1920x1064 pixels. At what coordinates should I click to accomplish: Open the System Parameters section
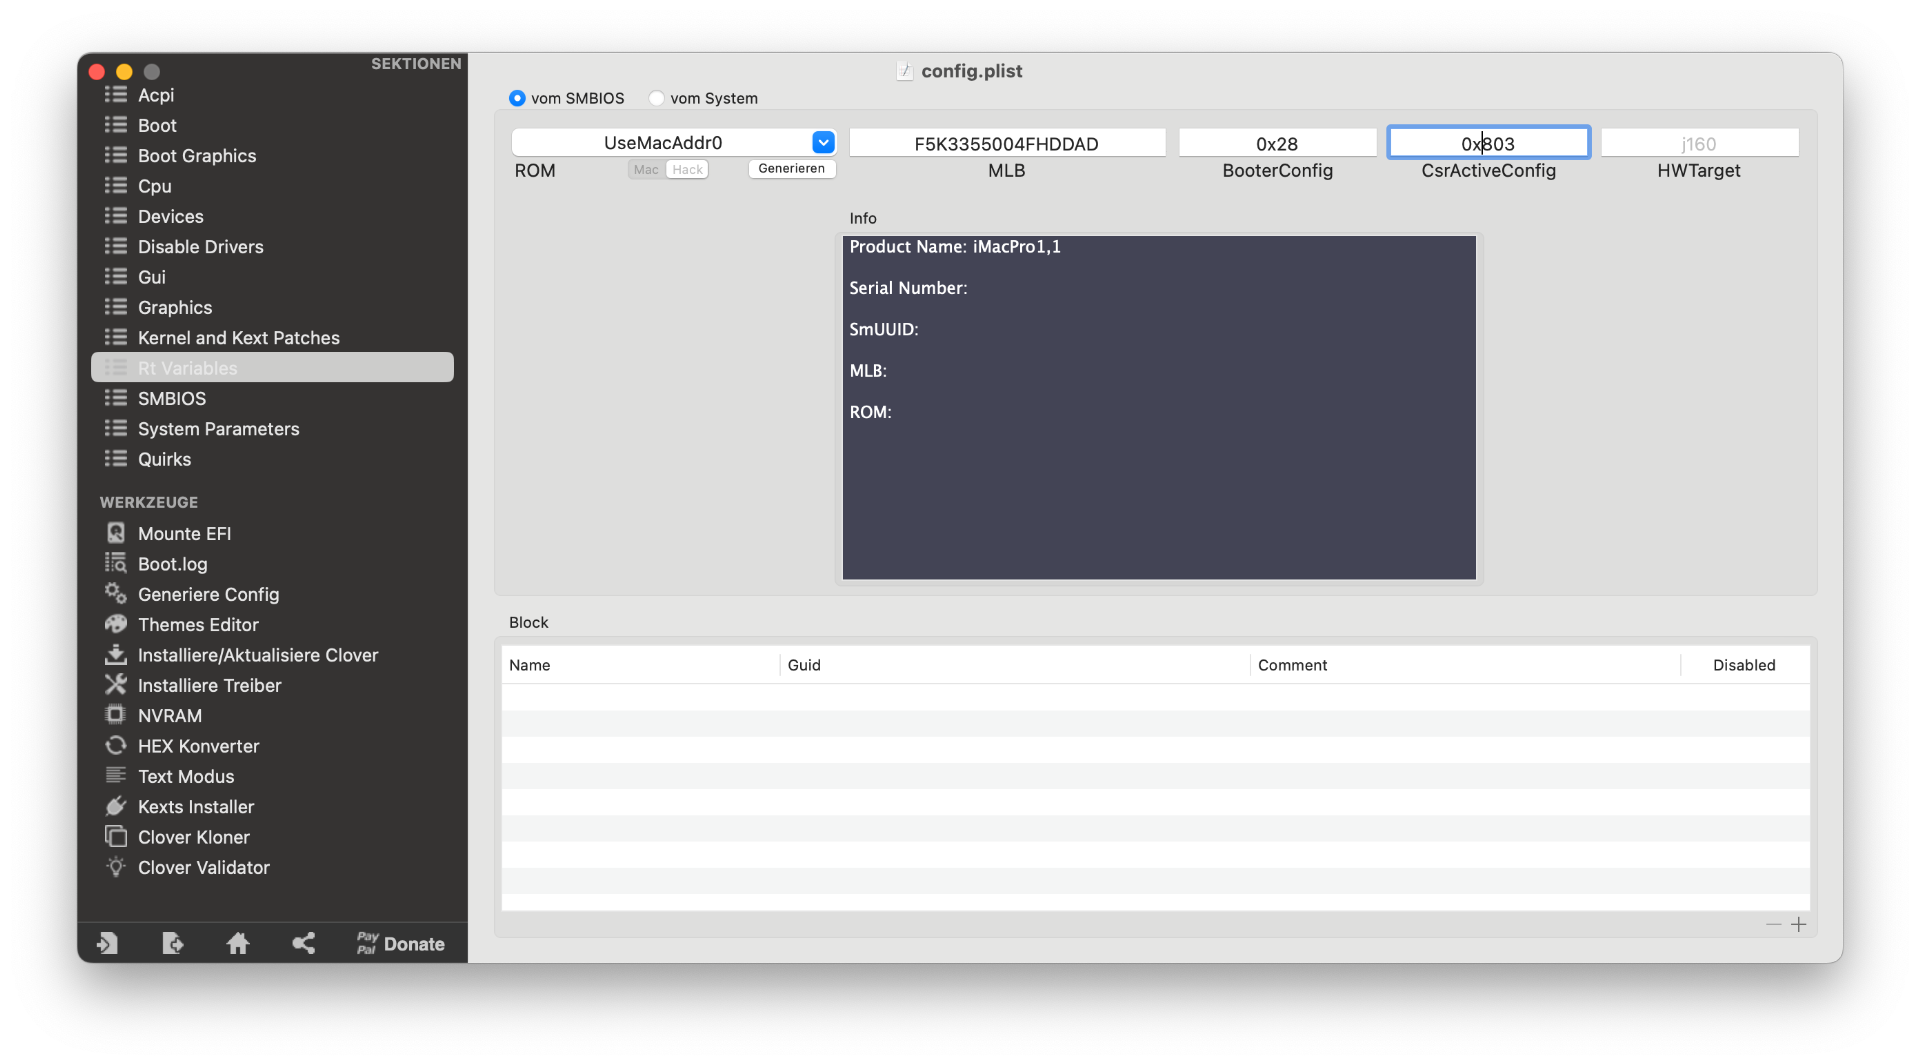coord(218,429)
